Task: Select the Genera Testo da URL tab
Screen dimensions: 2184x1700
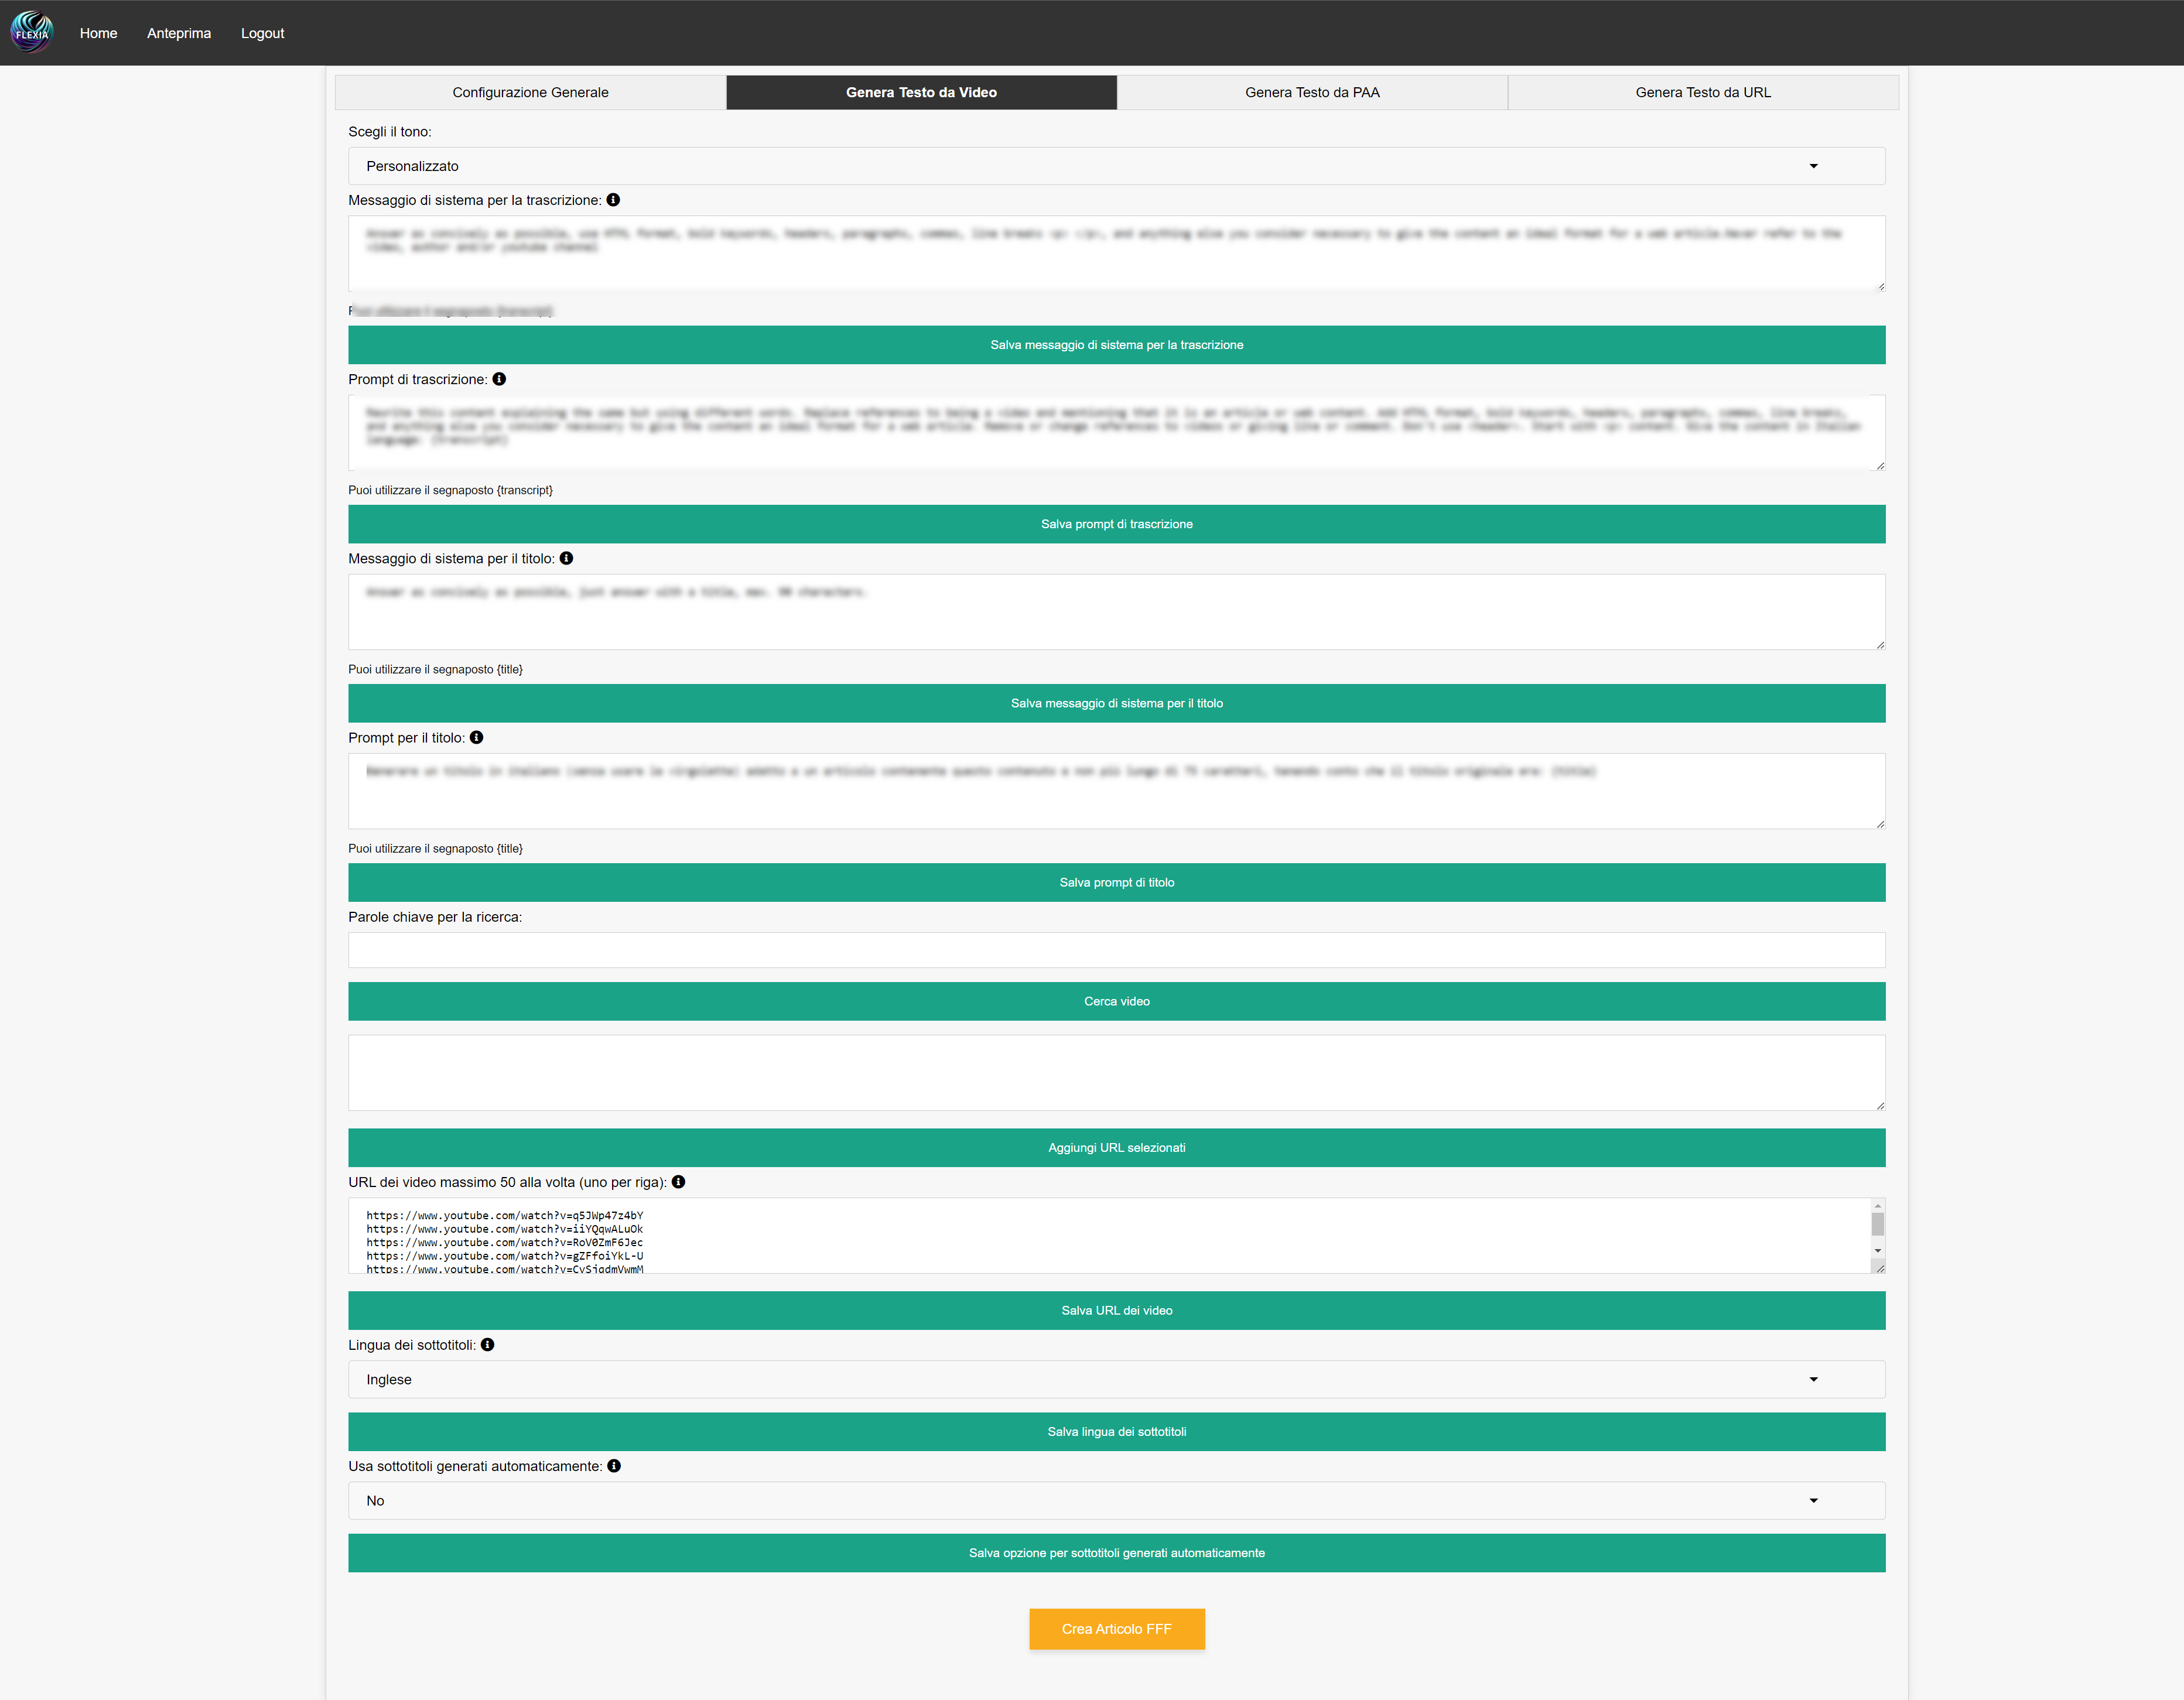Action: click(1702, 92)
